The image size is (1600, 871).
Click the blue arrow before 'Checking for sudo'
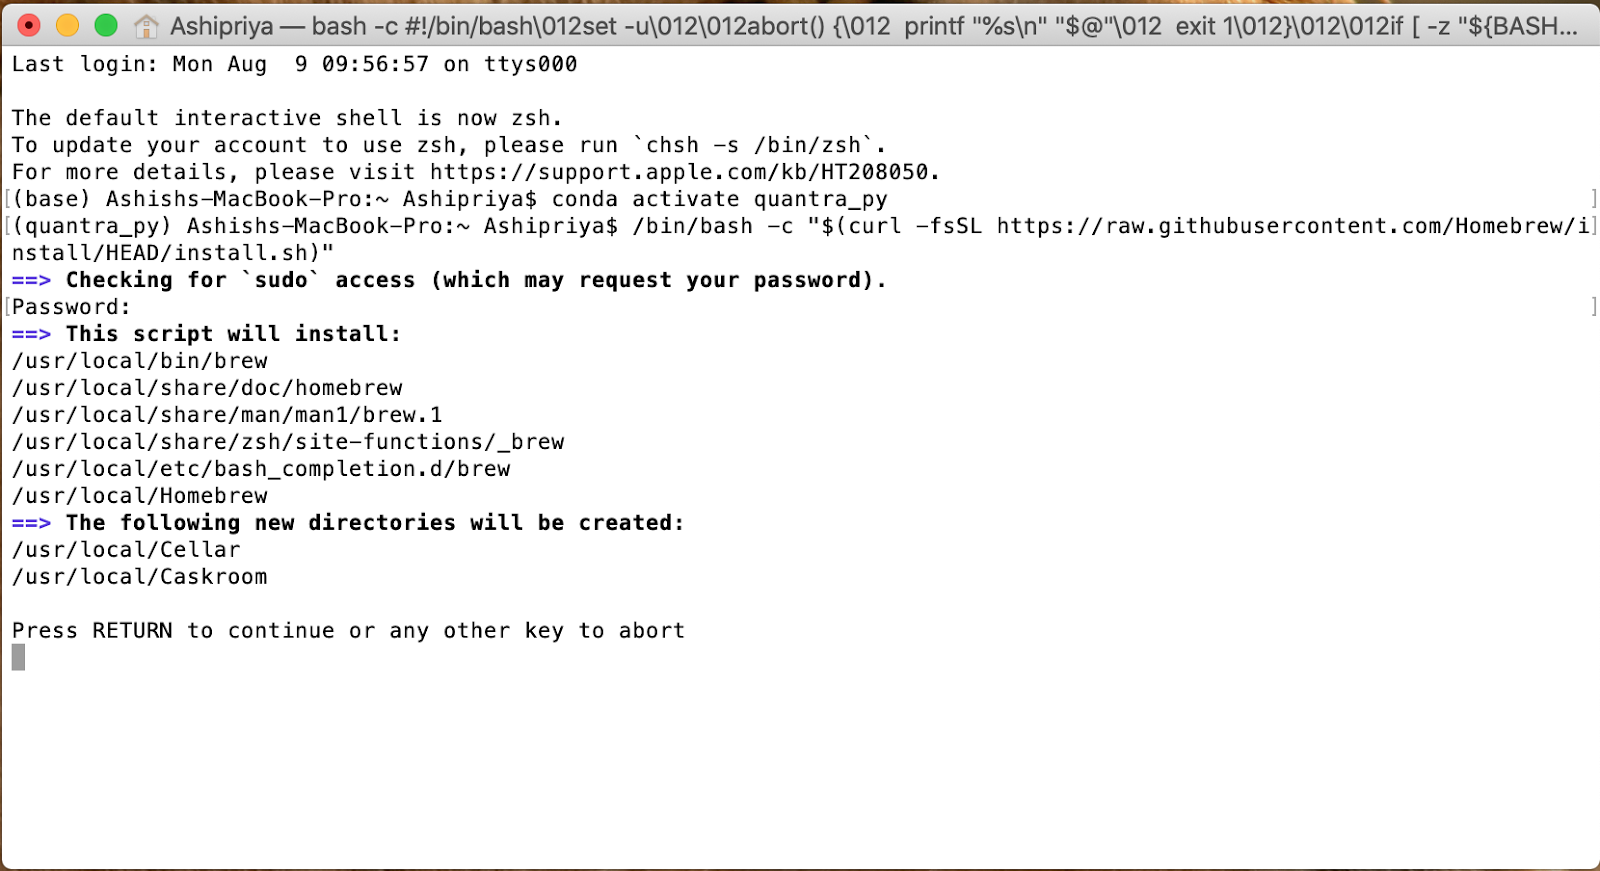click(x=31, y=280)
